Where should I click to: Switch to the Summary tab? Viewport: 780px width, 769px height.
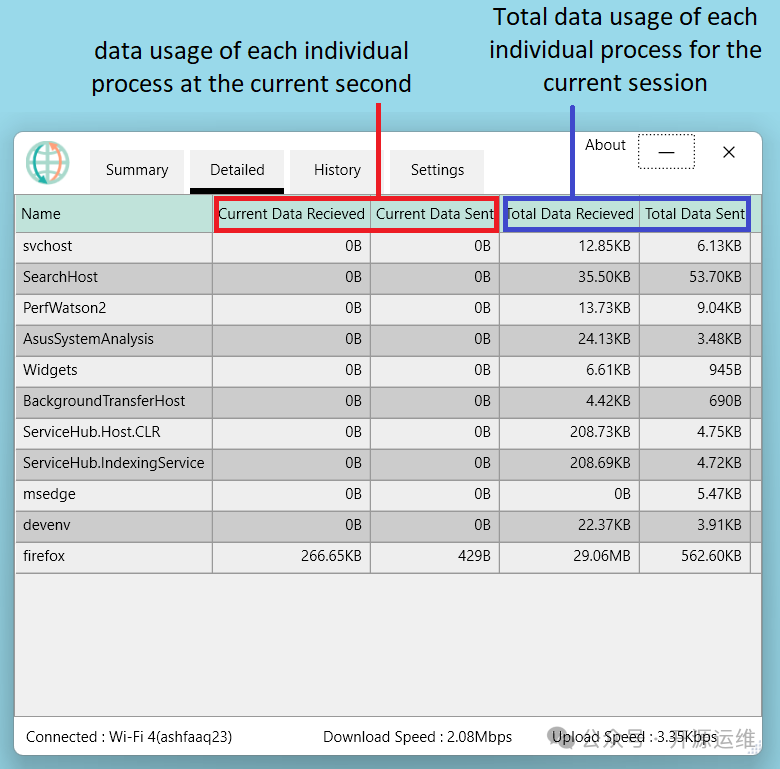point(137,170)
